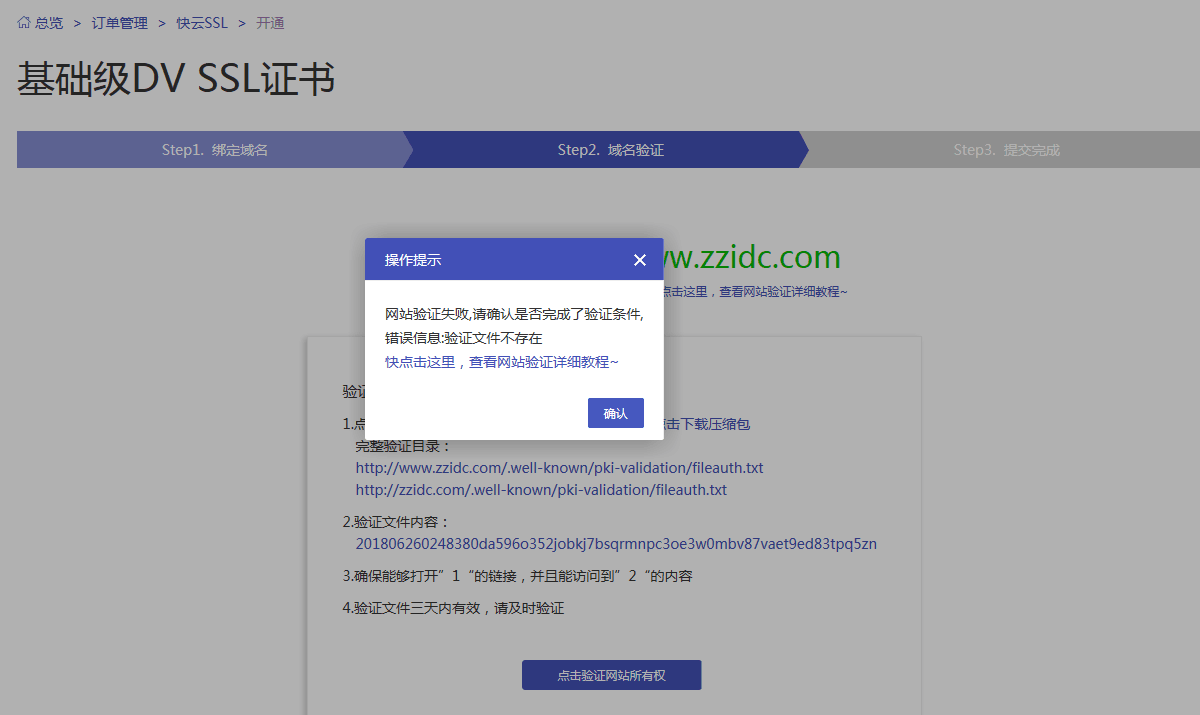Click the tutorial link below the green domain
Viewport: 1200px width, 715px height.
(x=755, y=292)
